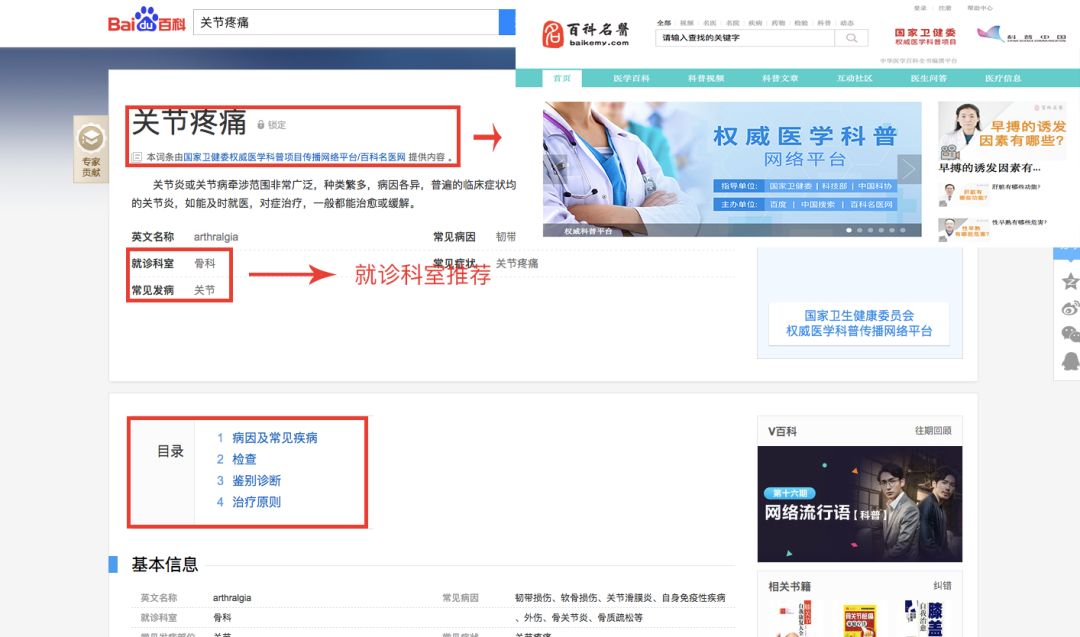Click the banner's right arrow to advance slides
The height and width of the screenshot is (637, 1080).
tap(908, 169)
